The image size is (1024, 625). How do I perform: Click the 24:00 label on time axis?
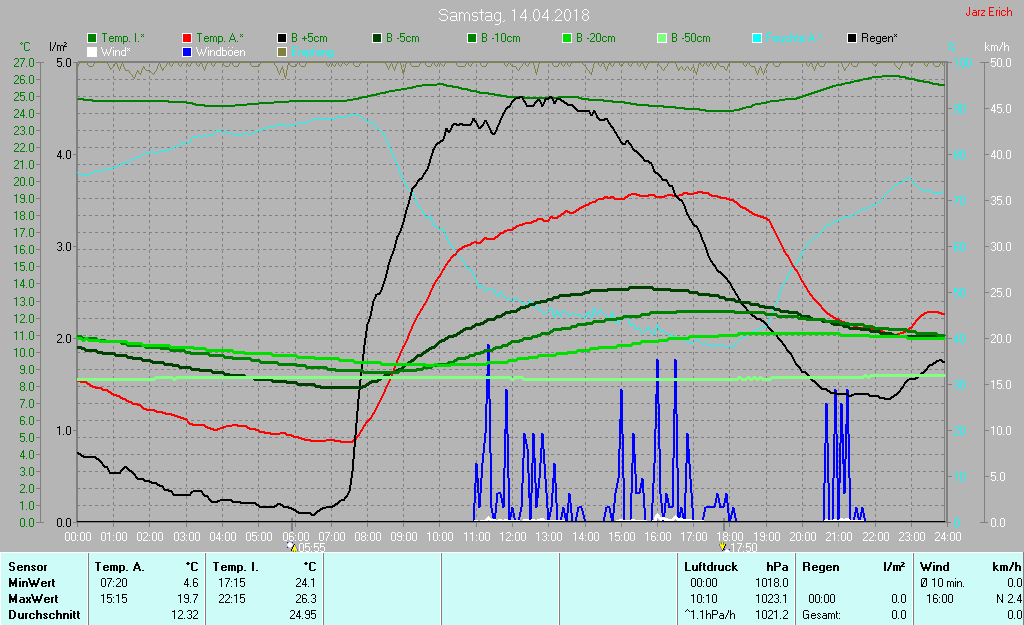[948, 536]
